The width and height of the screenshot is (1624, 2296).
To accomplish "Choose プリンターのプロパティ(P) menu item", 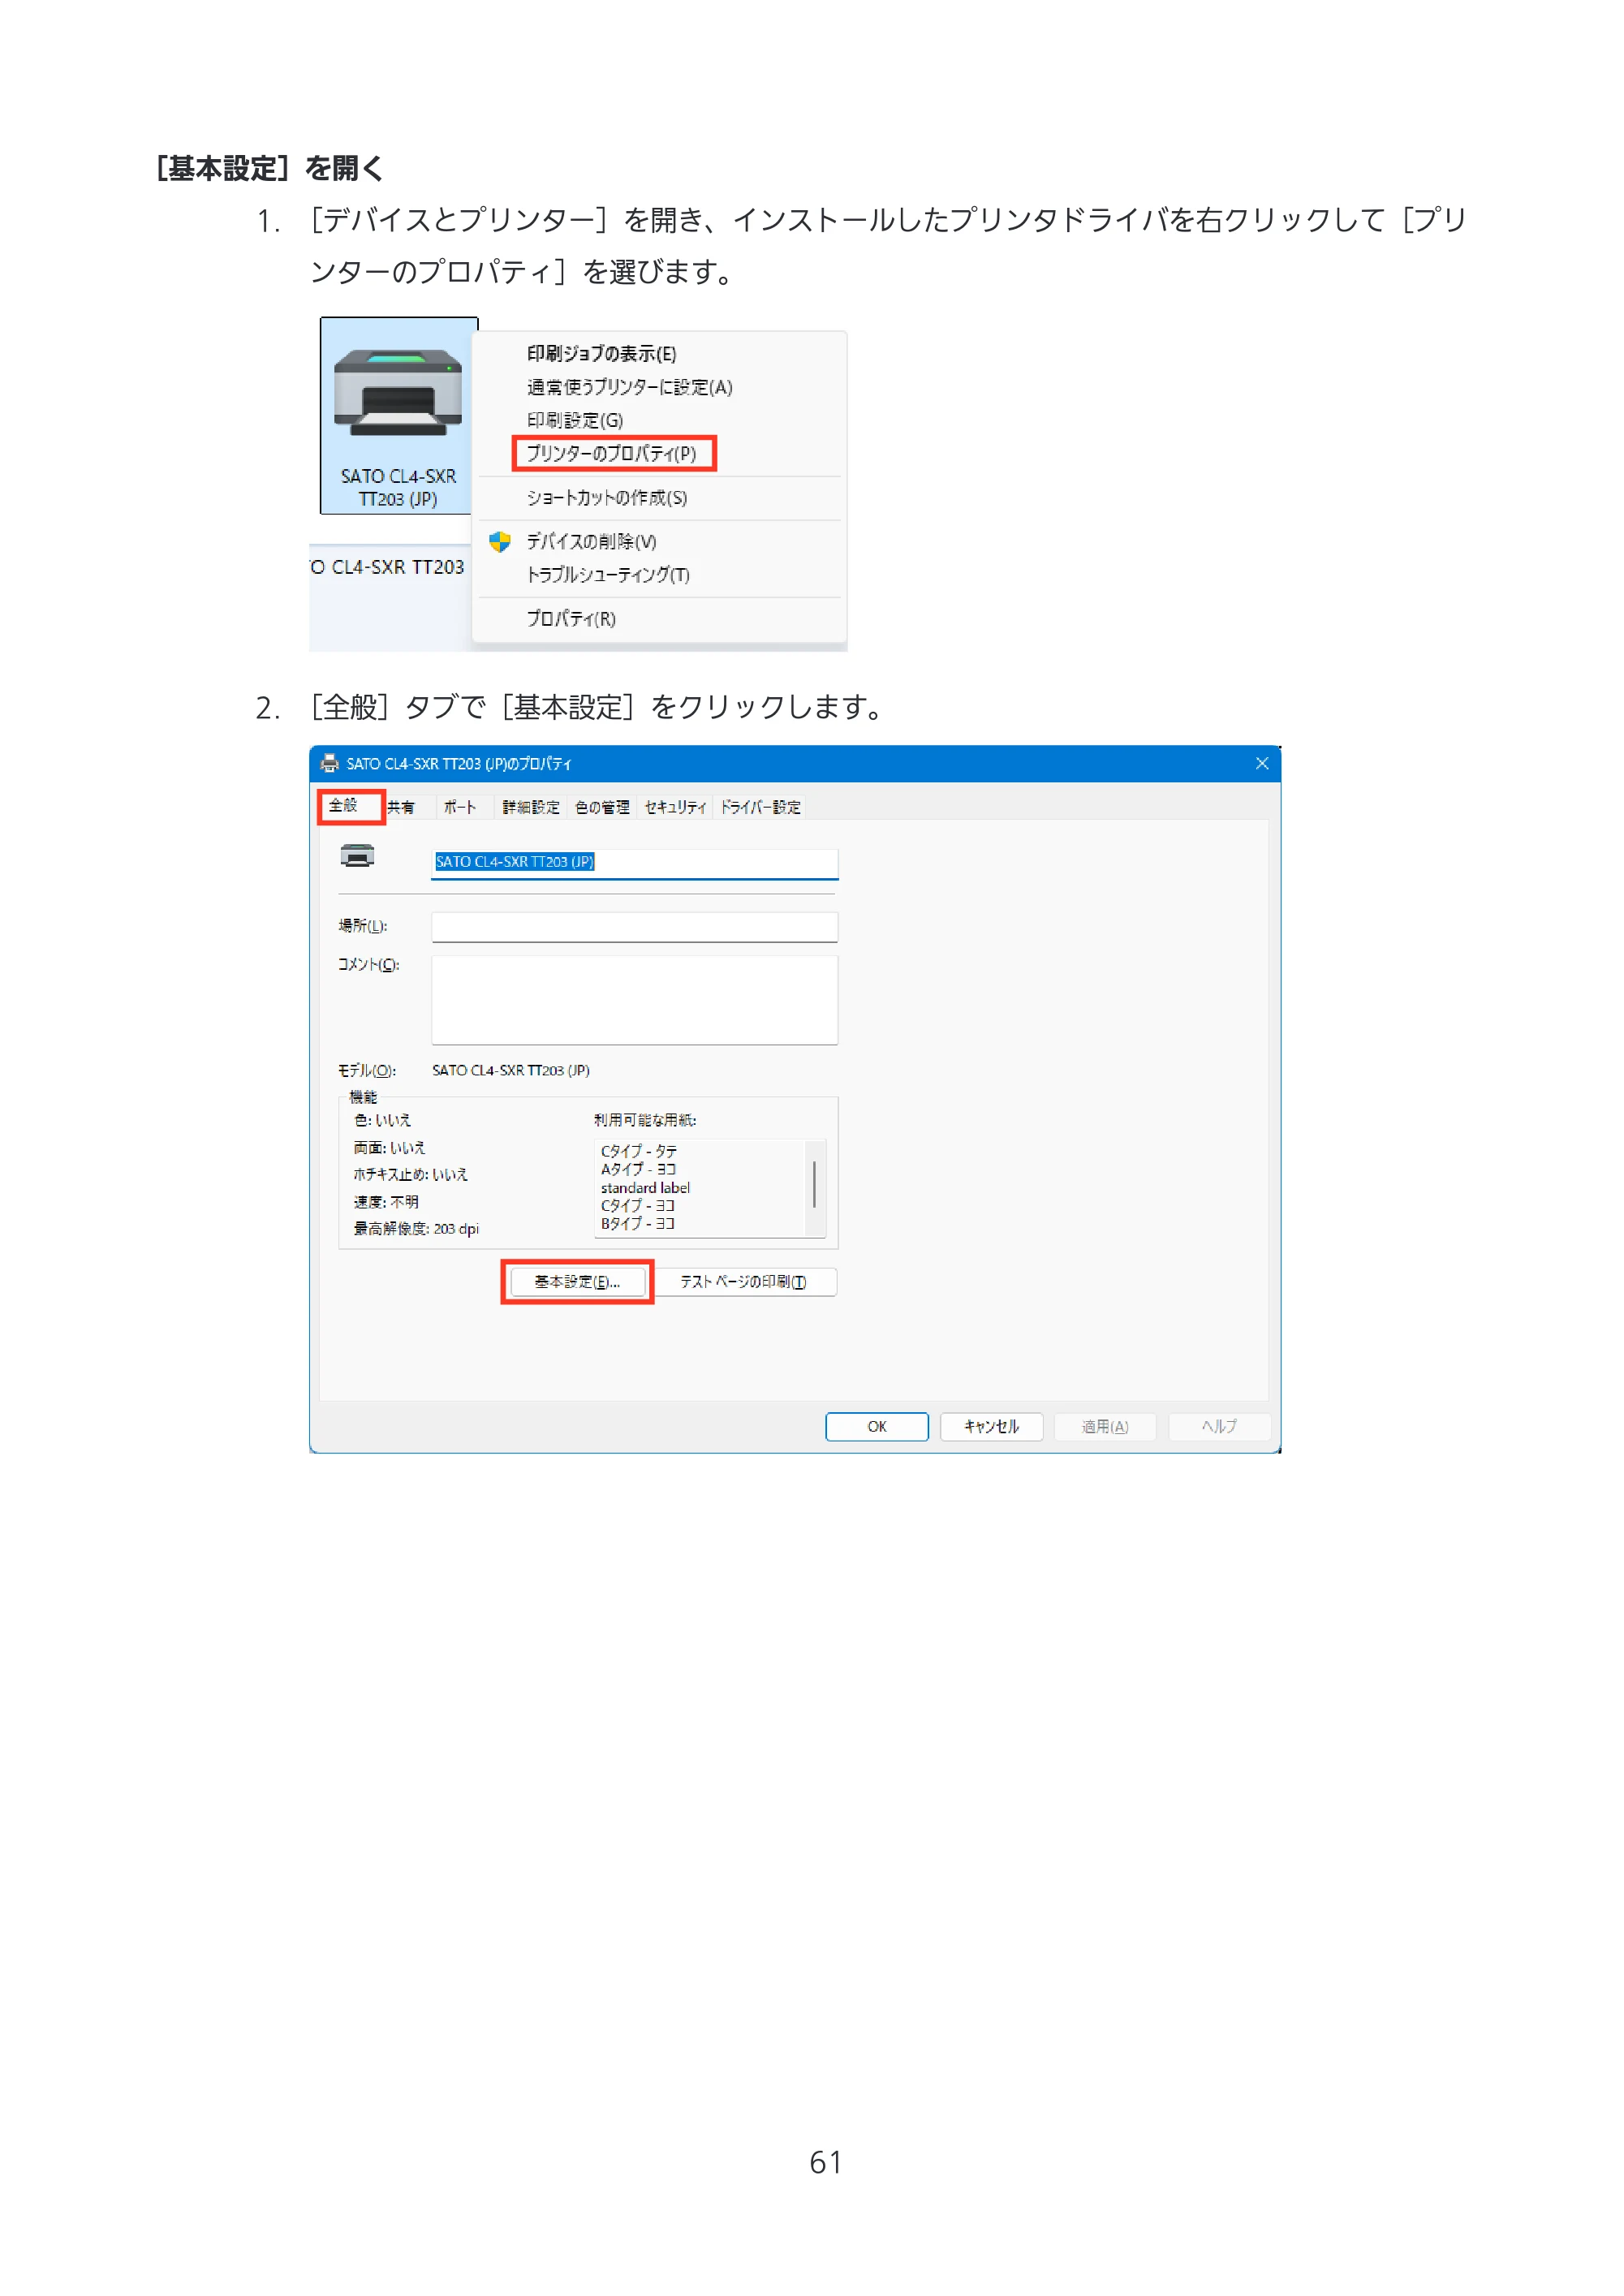I will (612, 454).
